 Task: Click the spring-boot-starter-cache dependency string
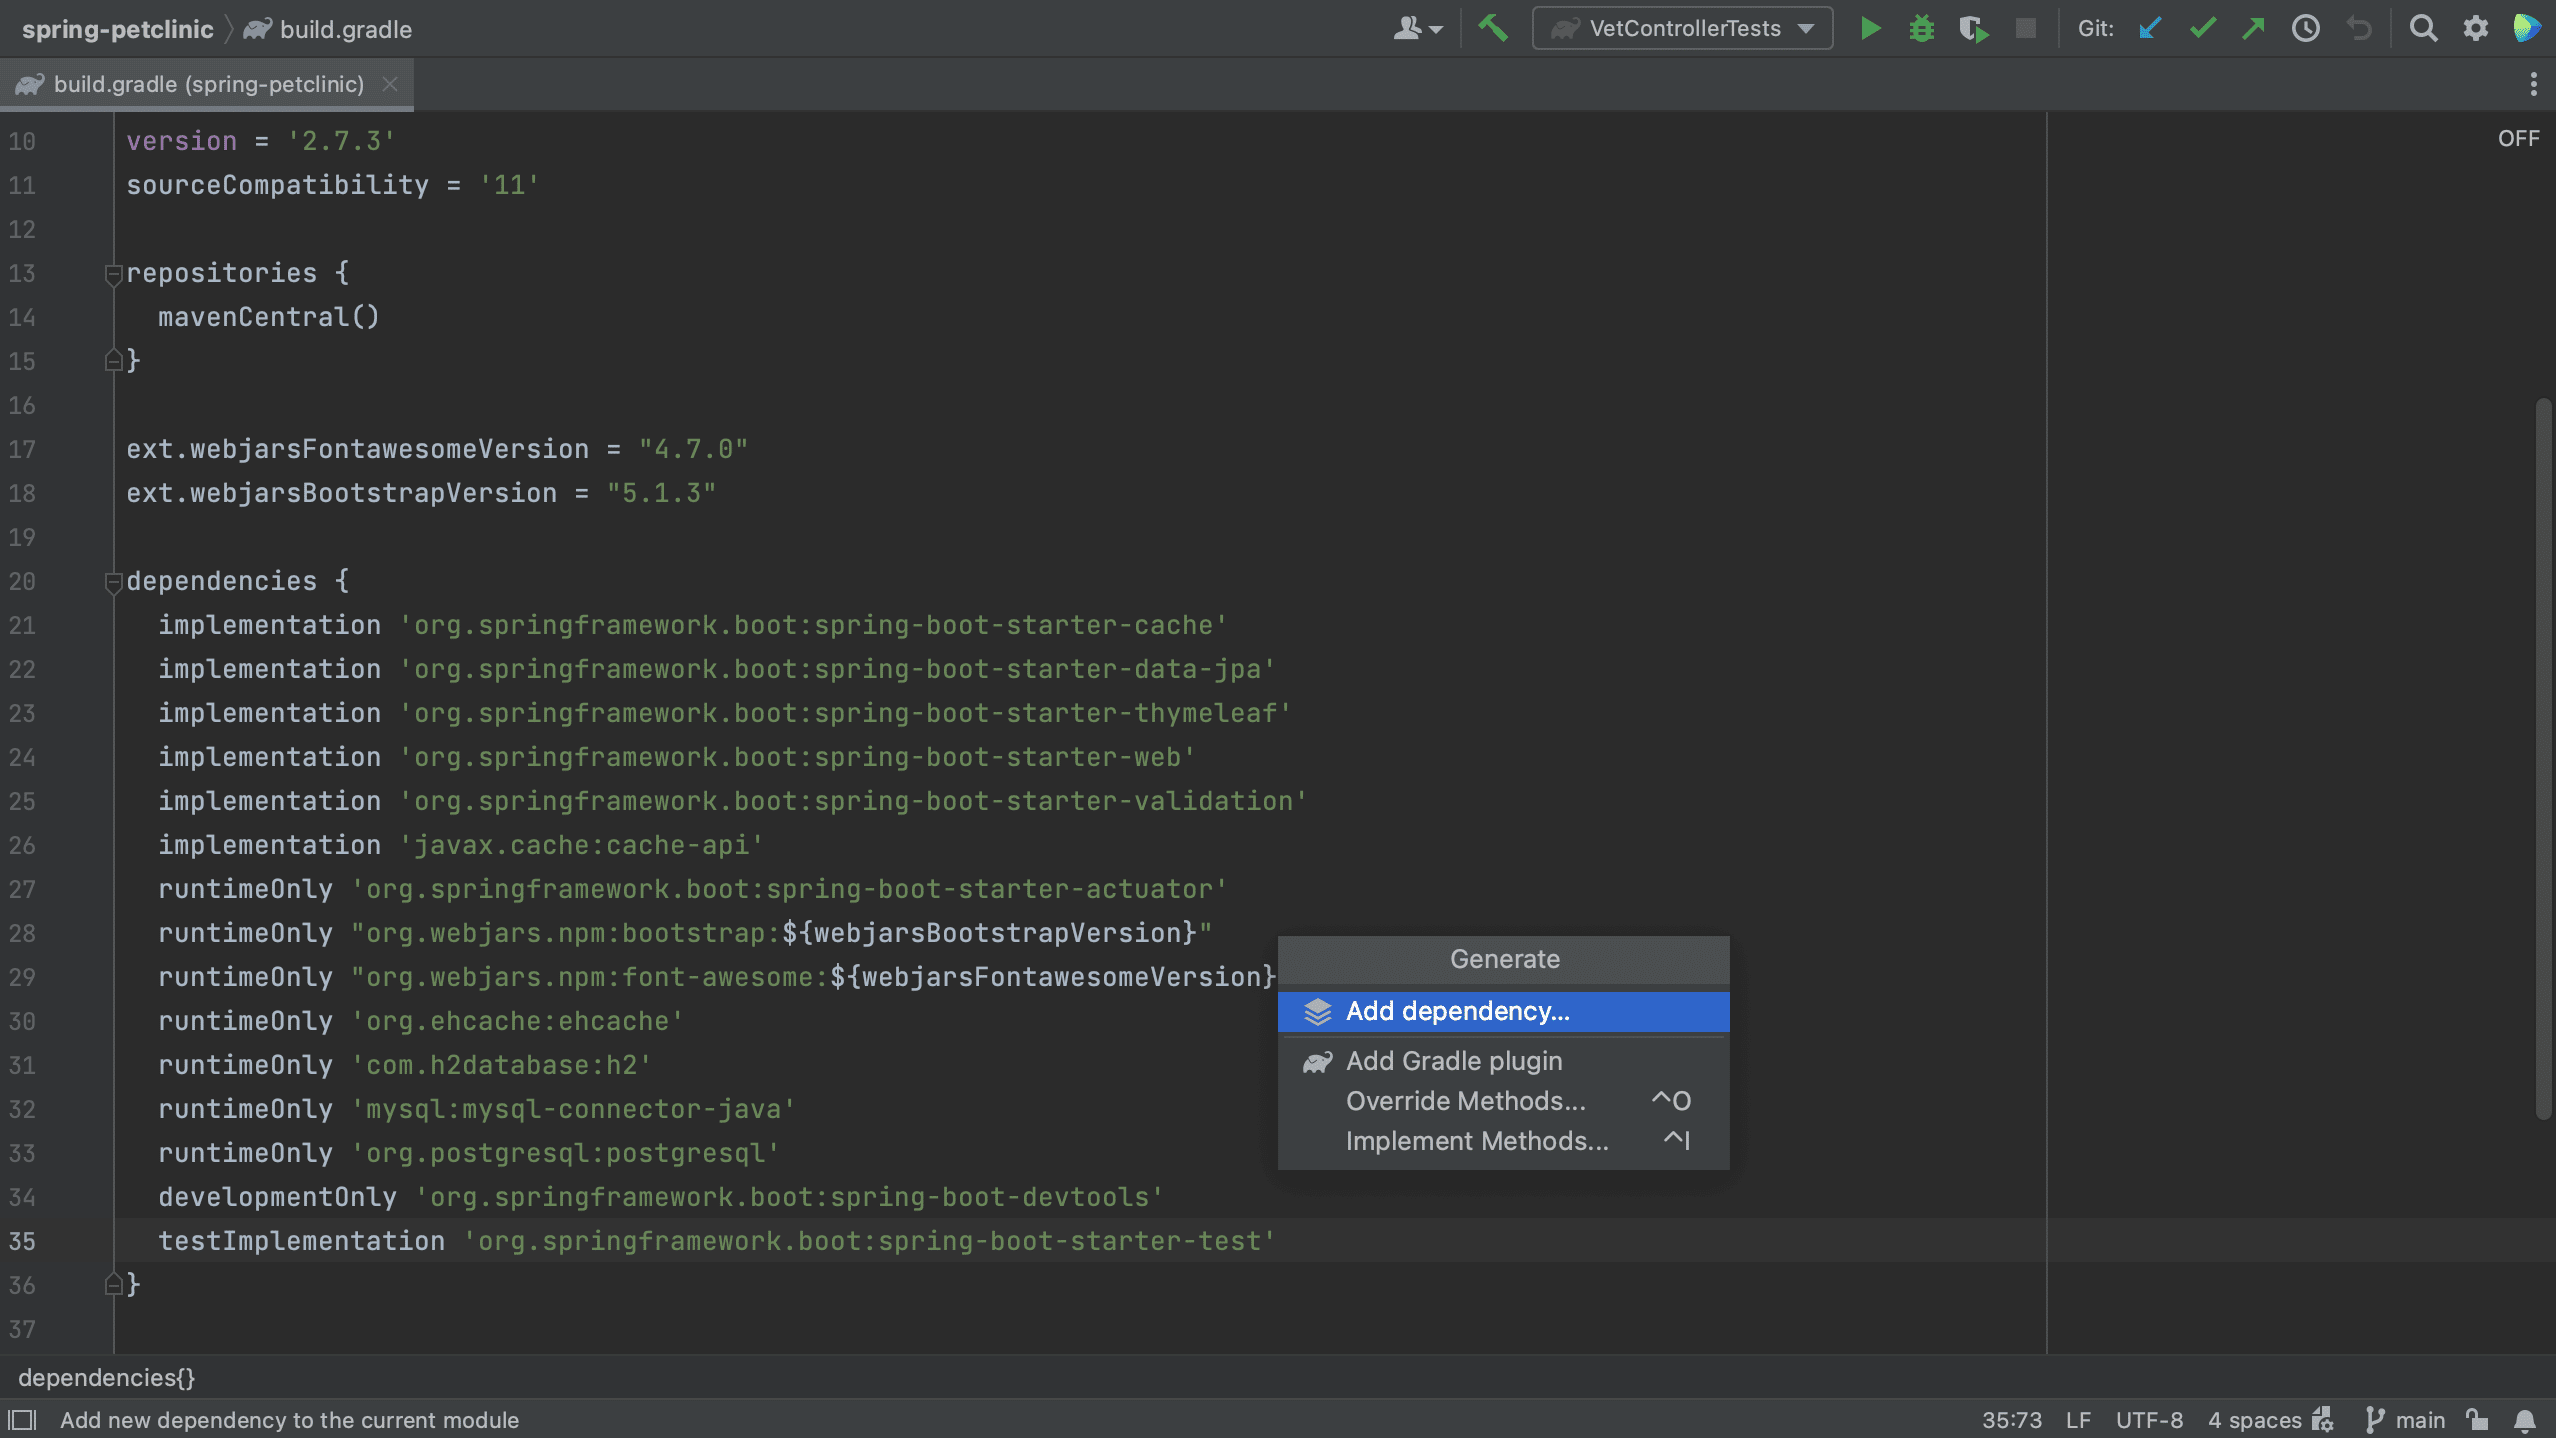813,625
